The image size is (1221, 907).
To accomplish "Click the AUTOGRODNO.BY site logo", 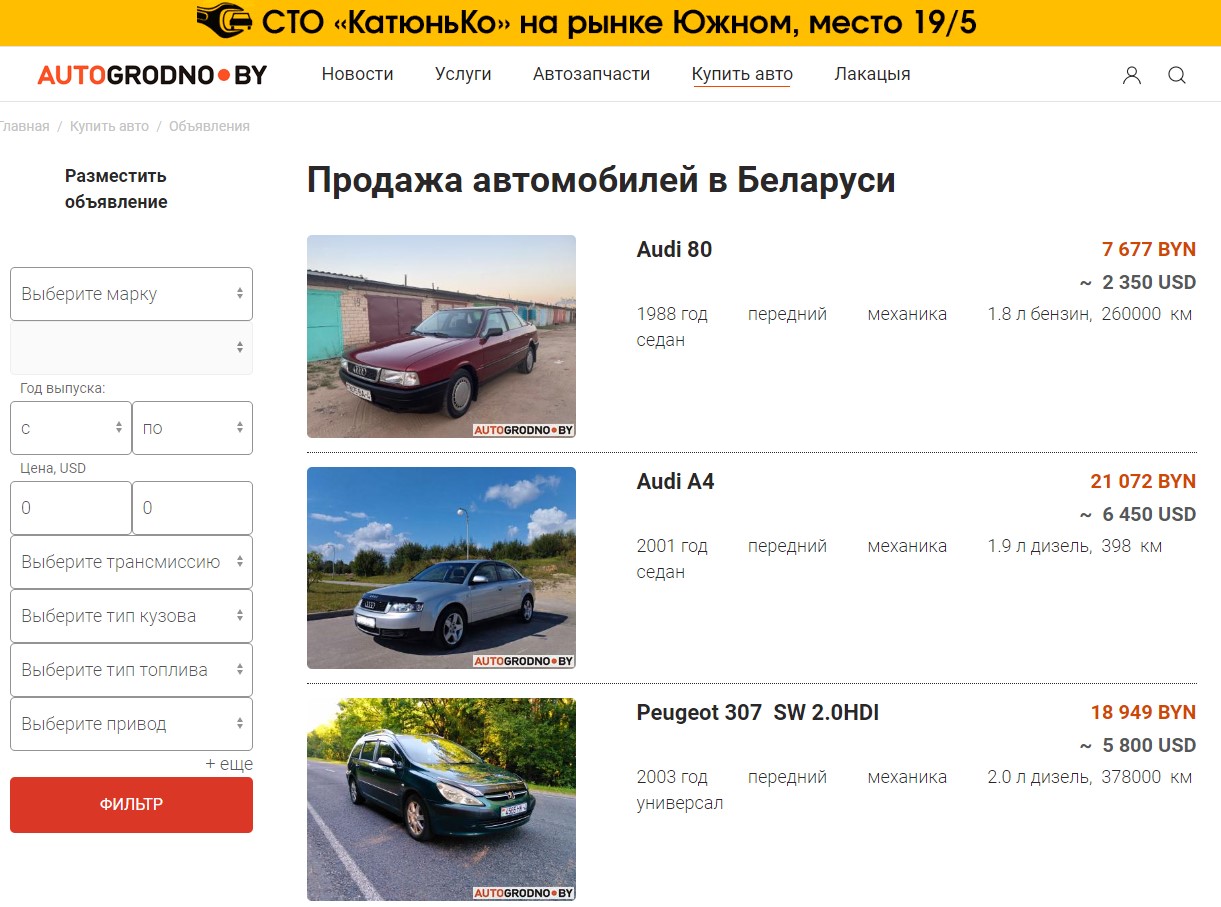I will click(152, 74).
